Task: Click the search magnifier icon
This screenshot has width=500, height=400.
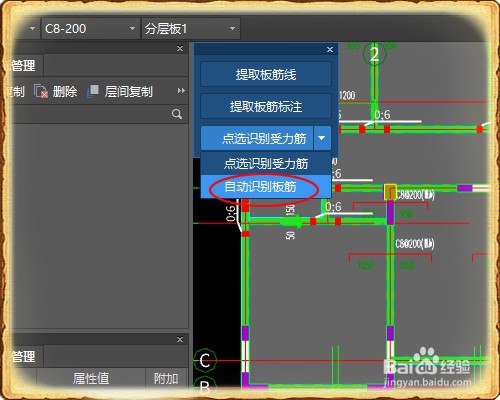Action: click(x=177, y=114)
